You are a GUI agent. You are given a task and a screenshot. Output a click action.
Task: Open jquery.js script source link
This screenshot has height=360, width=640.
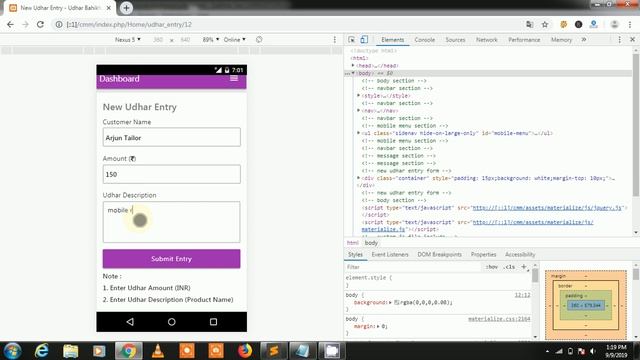pos(547,208)
